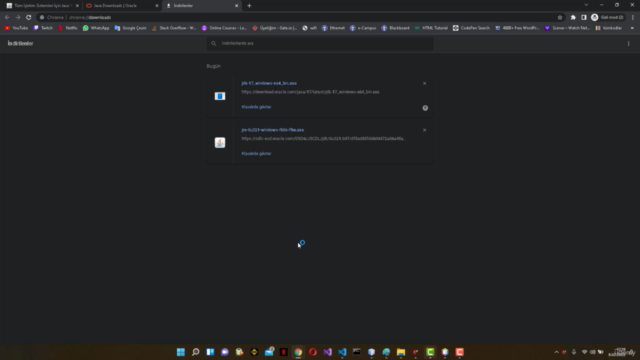
Task: Click the Java jre-8u321 file icon
Action: (220, 142)
